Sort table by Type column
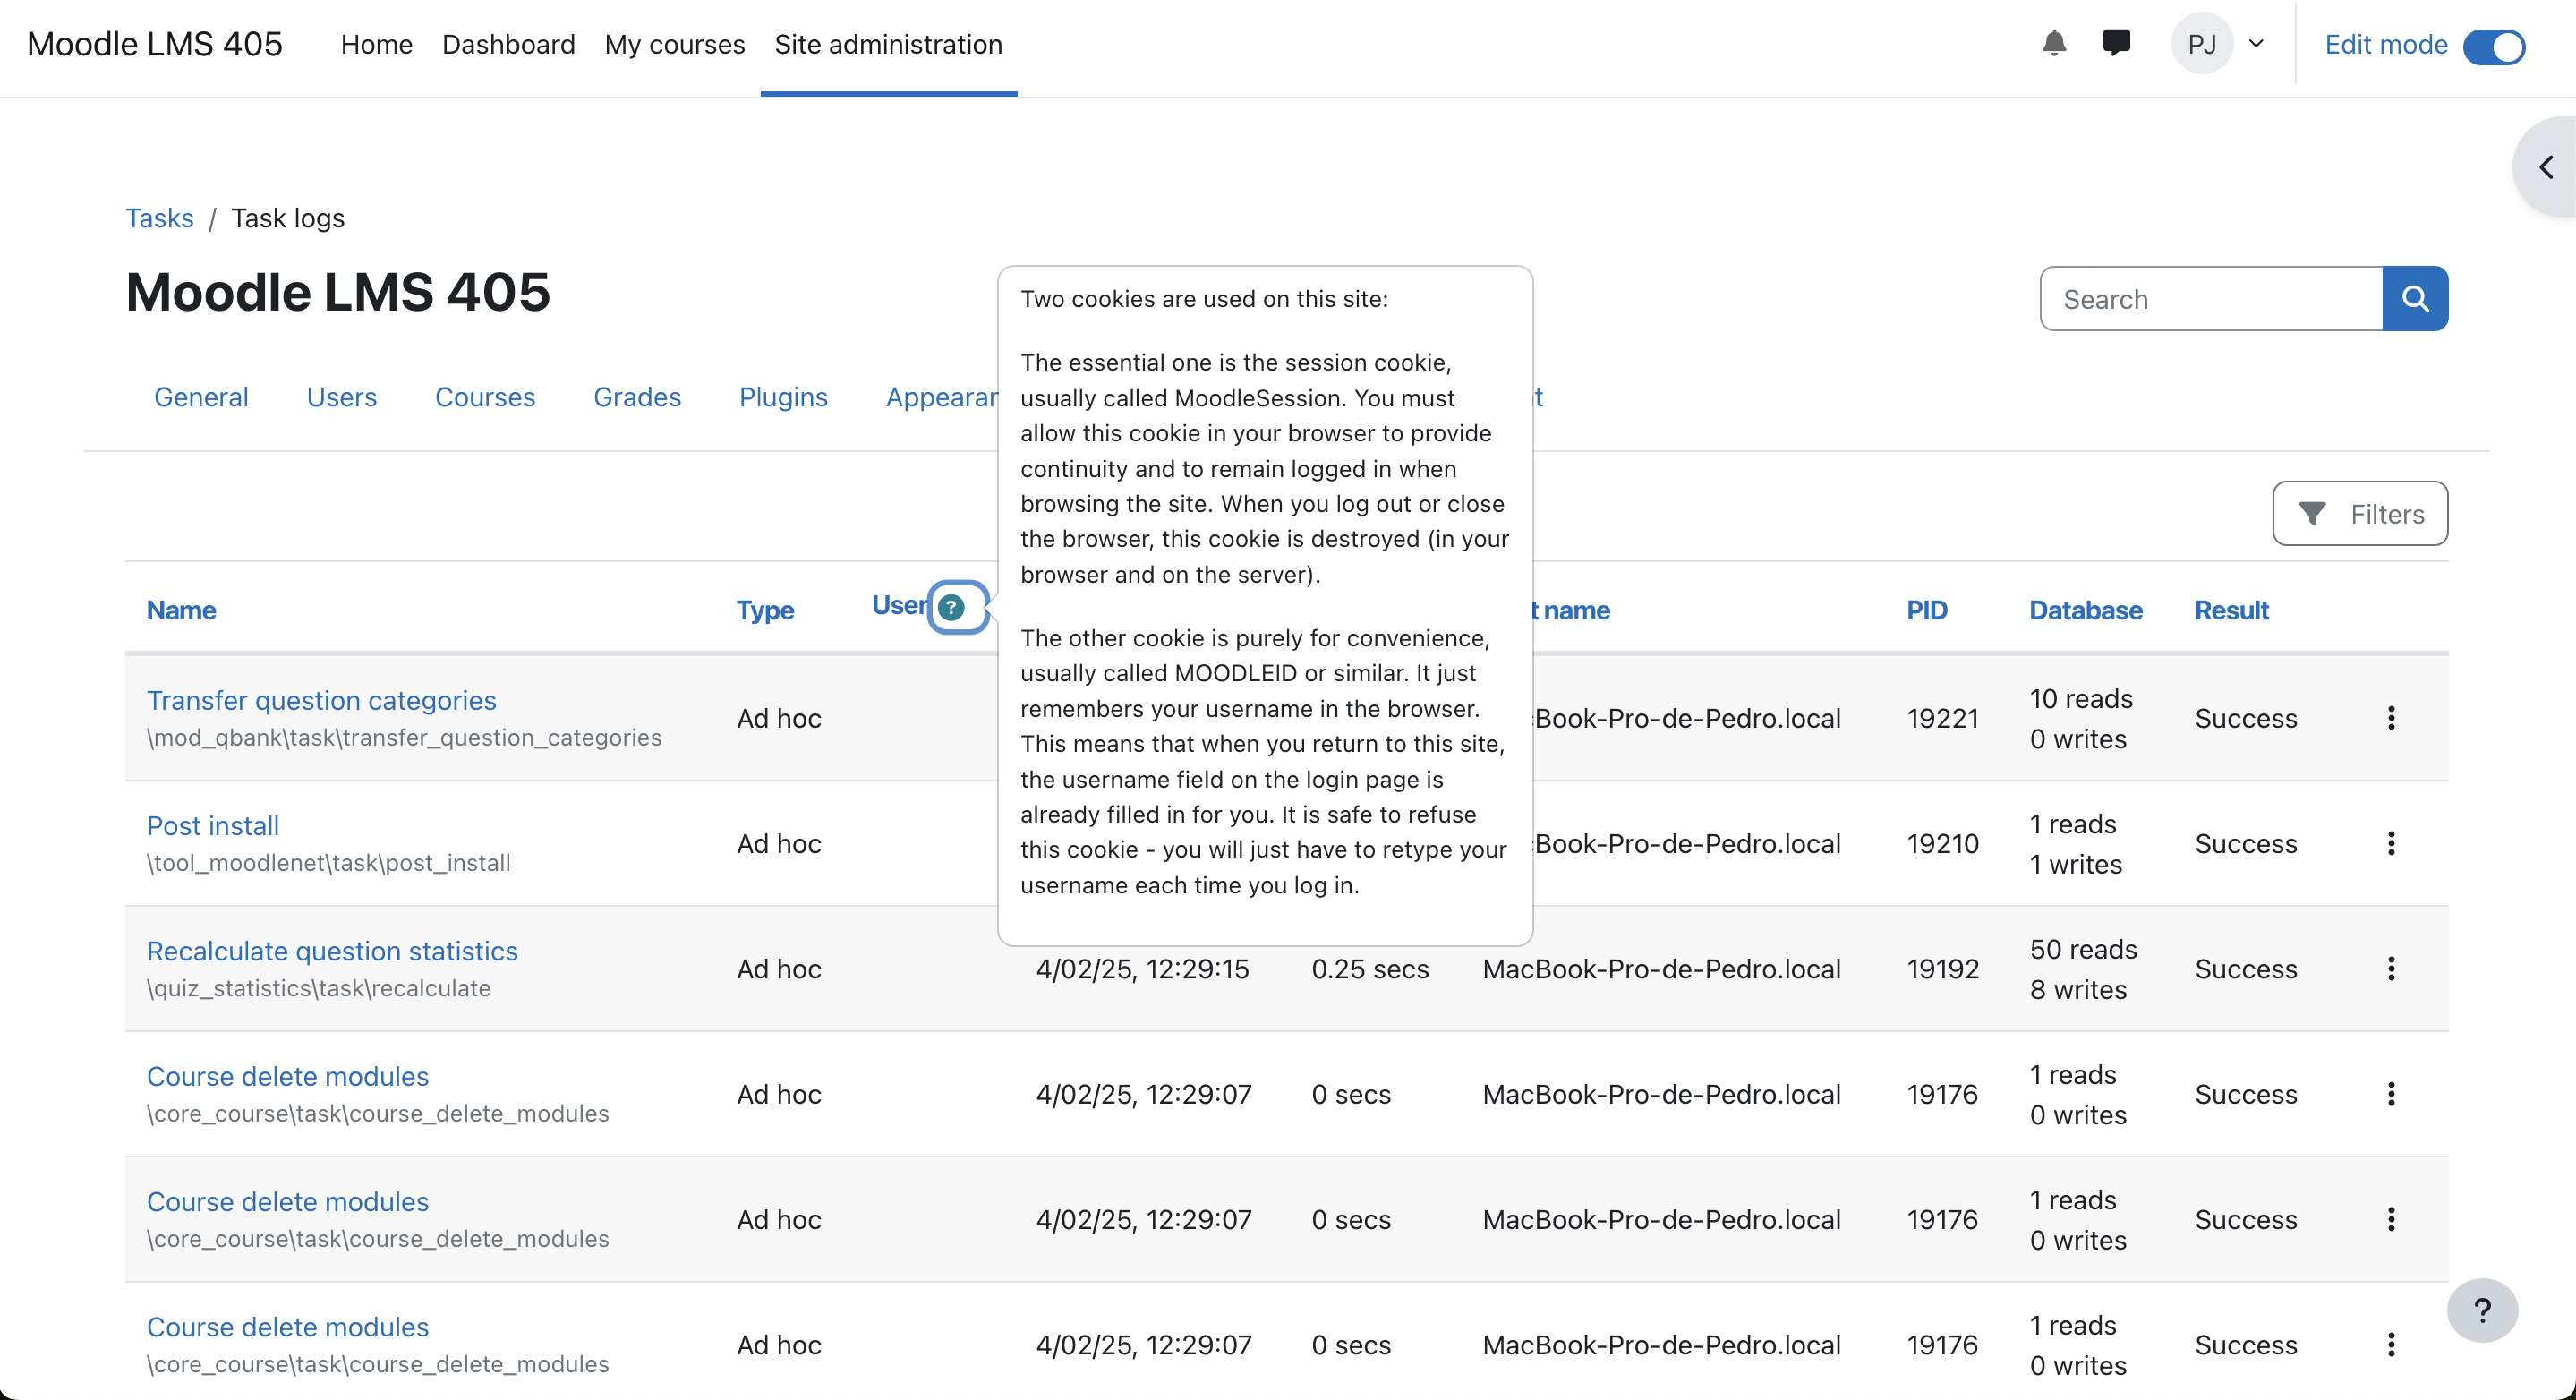 (765, 610)
